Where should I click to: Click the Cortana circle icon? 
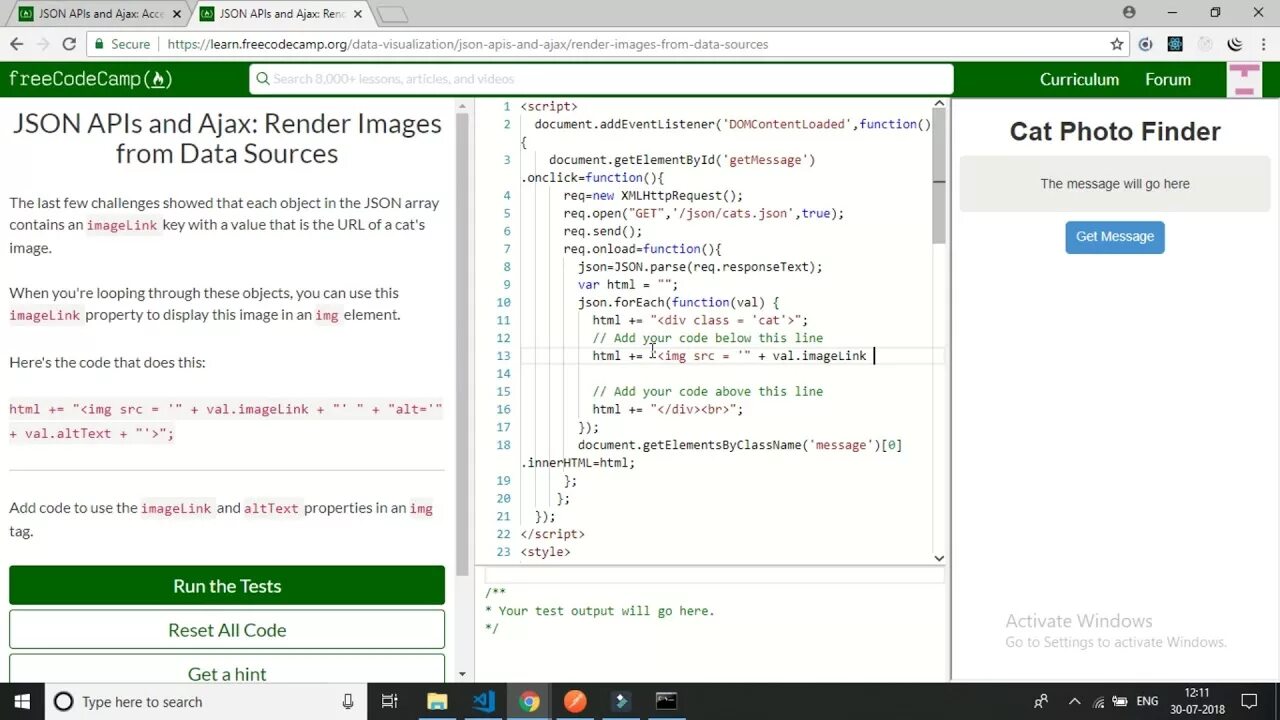pyautogui.click(x=63, y=702)
